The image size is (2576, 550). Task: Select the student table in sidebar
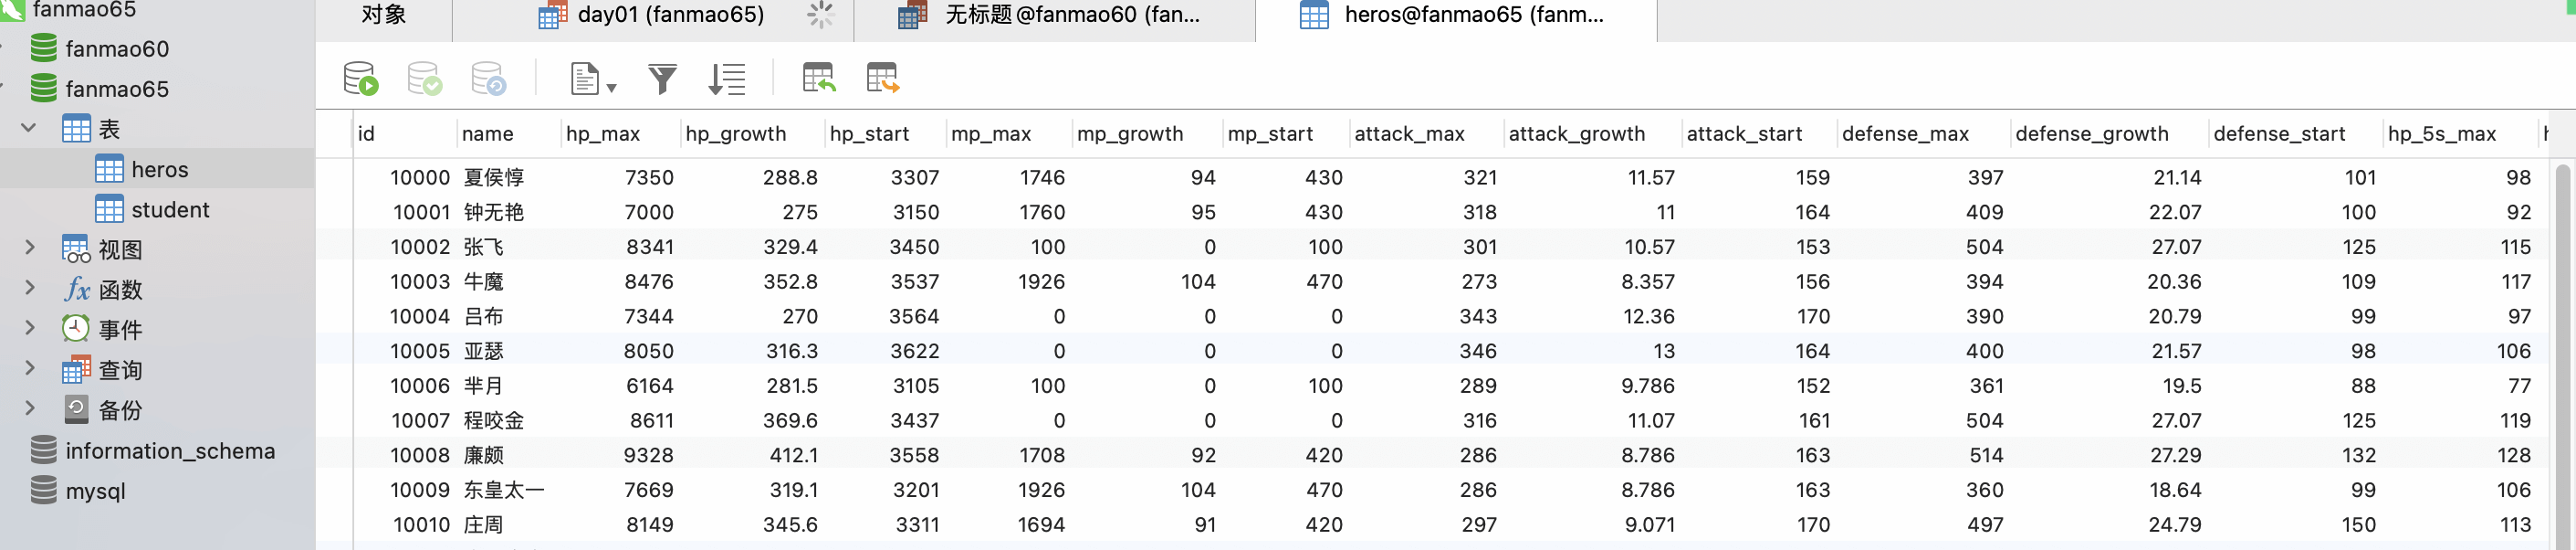pyautogui.click(x=169, y=210)
